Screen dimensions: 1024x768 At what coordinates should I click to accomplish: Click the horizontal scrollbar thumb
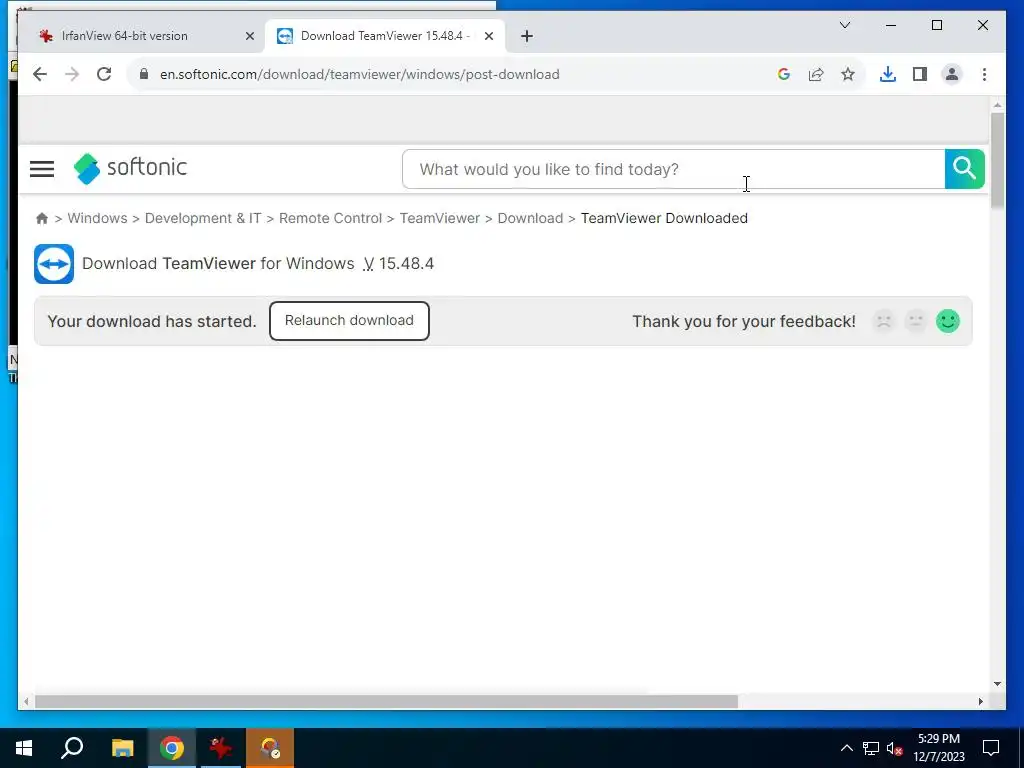(x=386, y=701)
